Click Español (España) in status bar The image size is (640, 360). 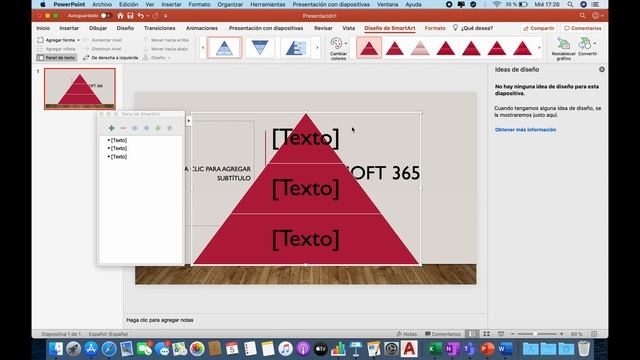(109, 334)
